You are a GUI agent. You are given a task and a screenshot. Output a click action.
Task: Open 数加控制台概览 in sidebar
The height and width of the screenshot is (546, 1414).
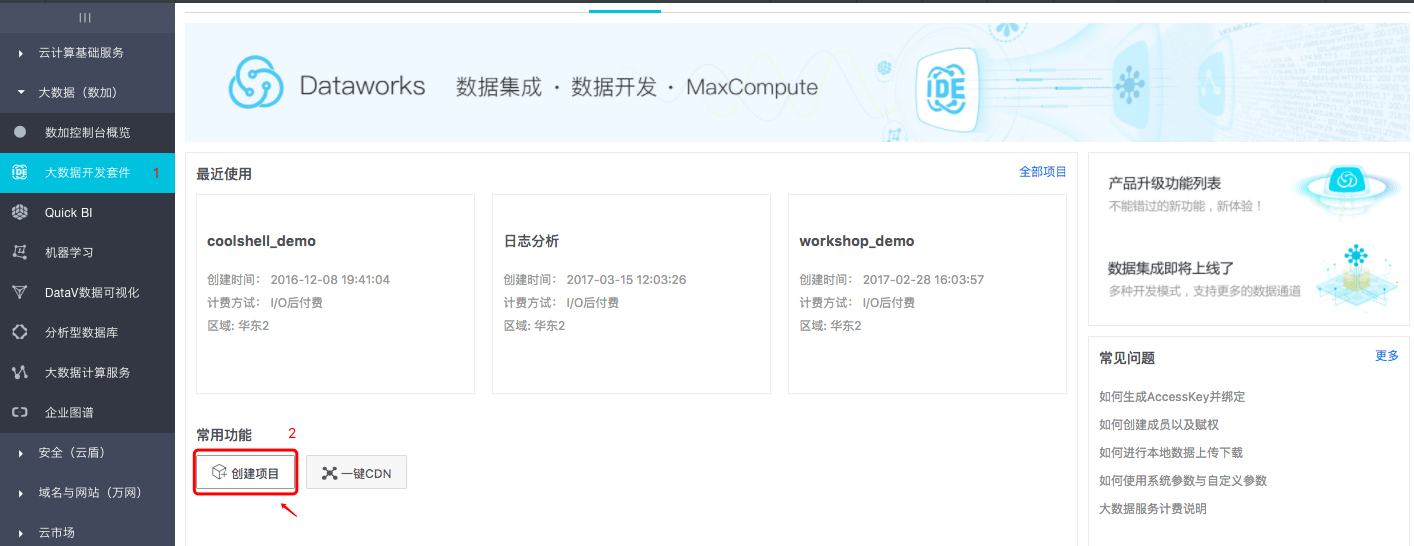pyautogui.click(x=87, y=132)
